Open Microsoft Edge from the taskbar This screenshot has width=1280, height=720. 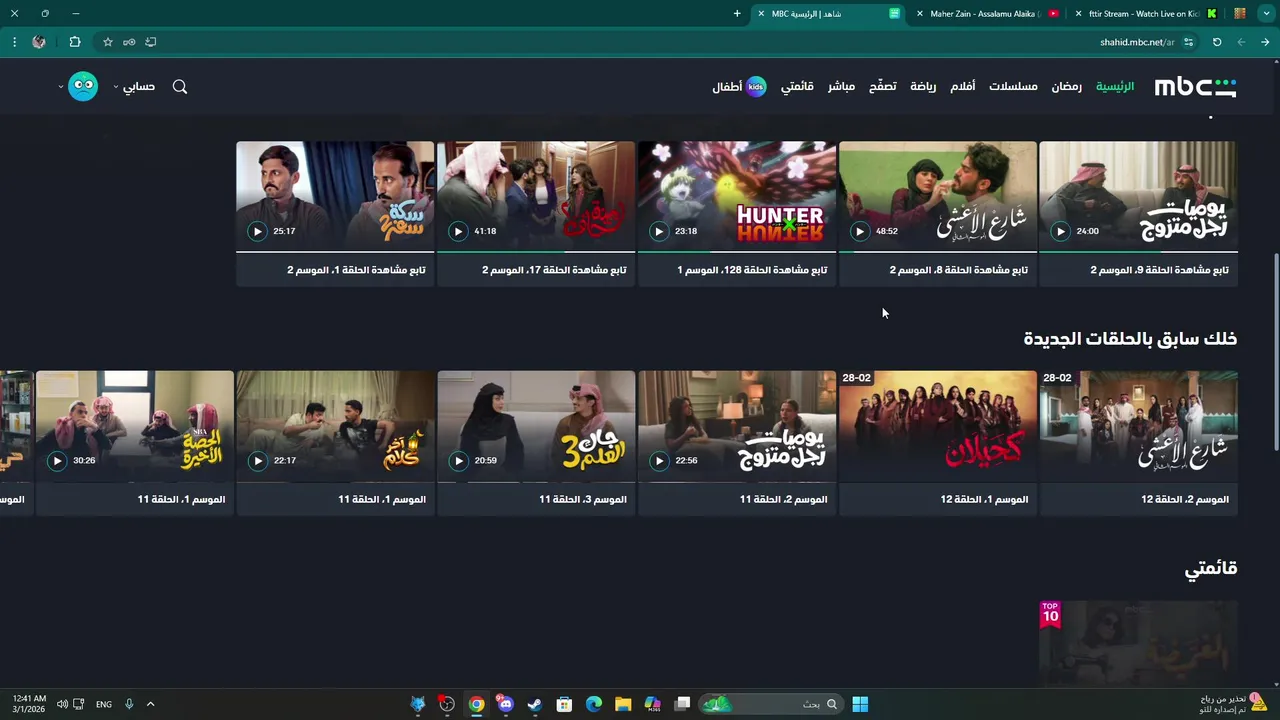593,704
